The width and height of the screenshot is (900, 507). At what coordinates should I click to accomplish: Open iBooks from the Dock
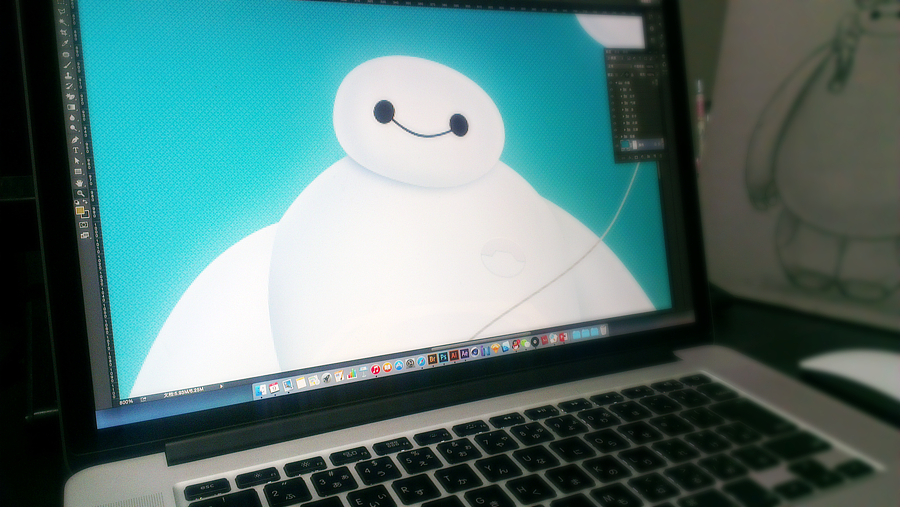point(387,367)
